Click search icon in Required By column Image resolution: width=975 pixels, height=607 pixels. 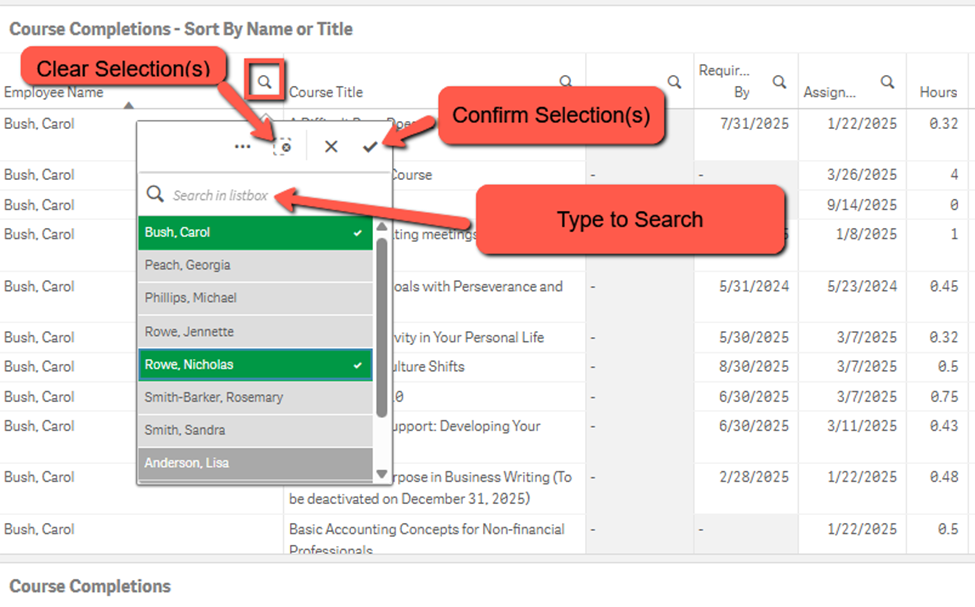tap(779, 82)
